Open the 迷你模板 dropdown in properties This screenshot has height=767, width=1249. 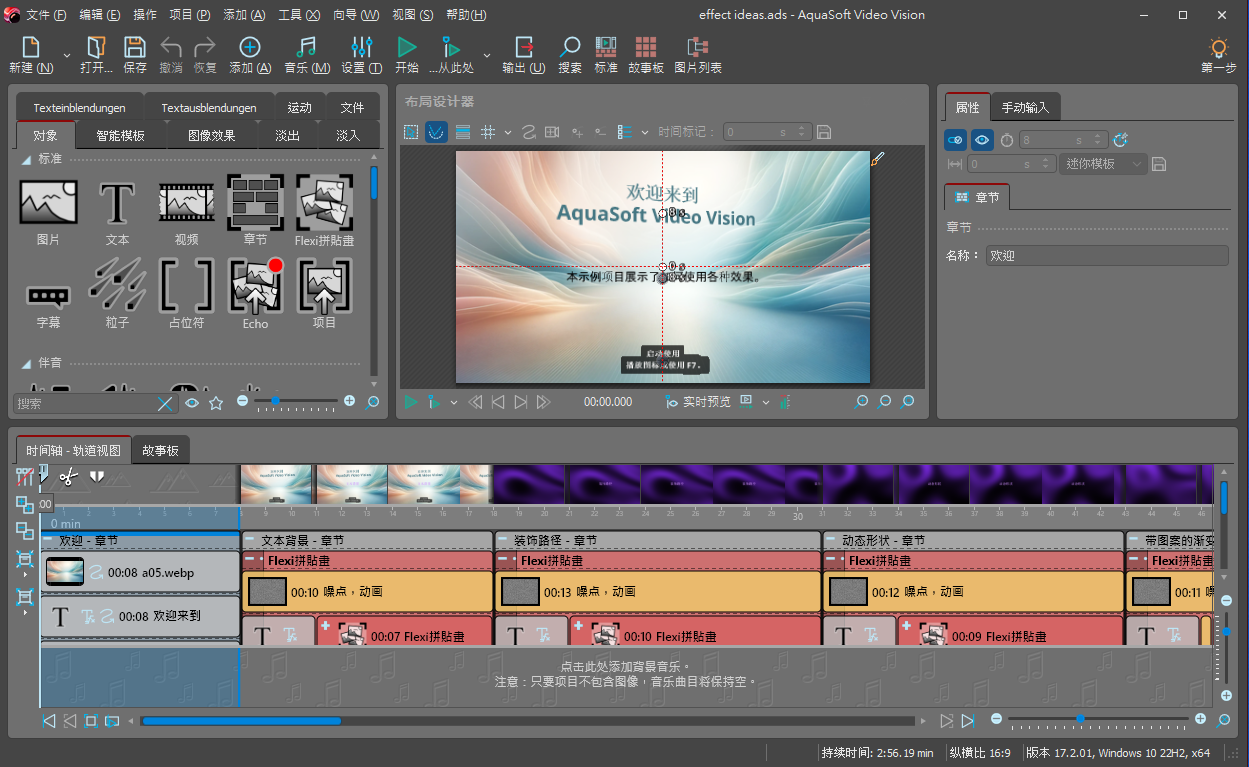(1103, 164)
